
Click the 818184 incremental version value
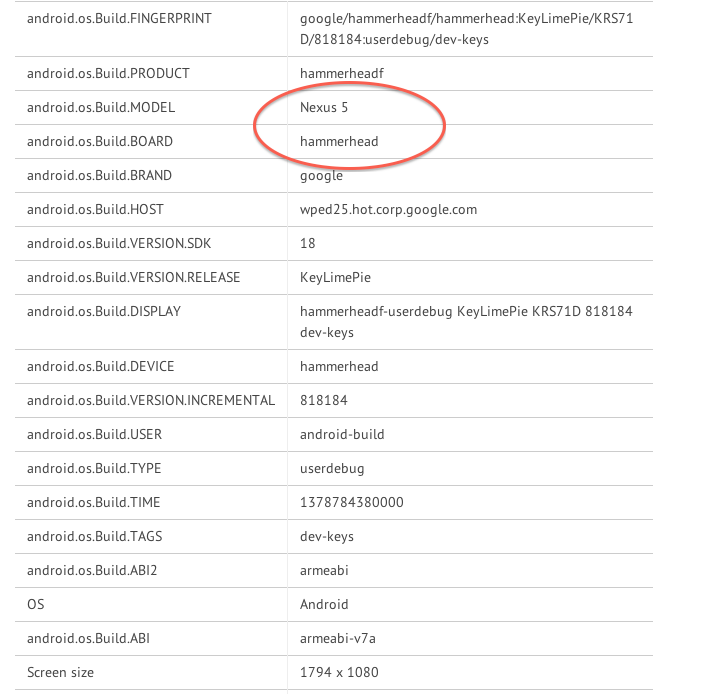tap(324, 400)
